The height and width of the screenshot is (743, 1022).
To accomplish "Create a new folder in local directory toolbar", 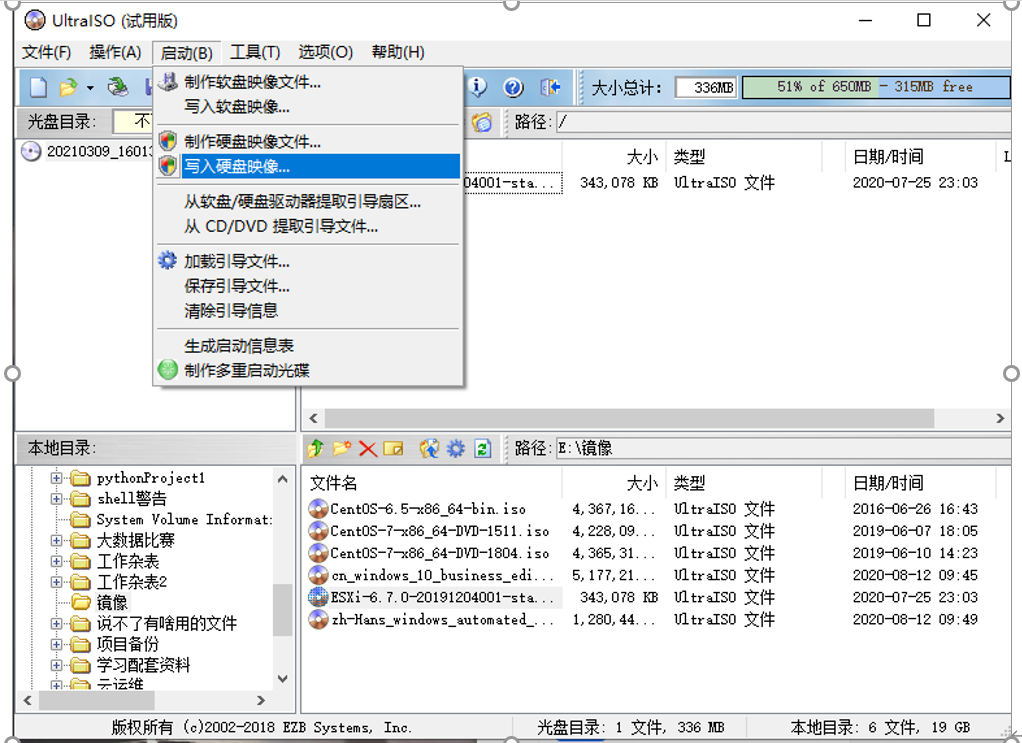I will click(341, 449).
